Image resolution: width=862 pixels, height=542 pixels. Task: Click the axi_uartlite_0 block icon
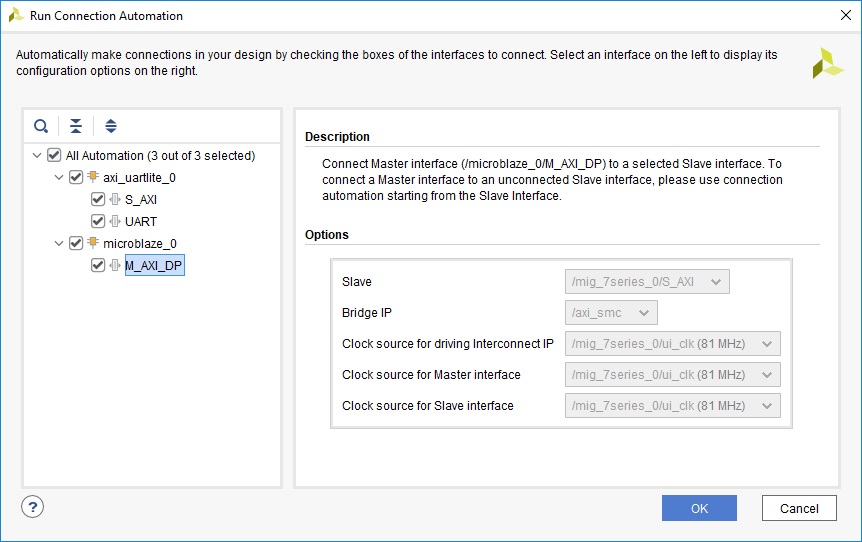pos(93,177)
